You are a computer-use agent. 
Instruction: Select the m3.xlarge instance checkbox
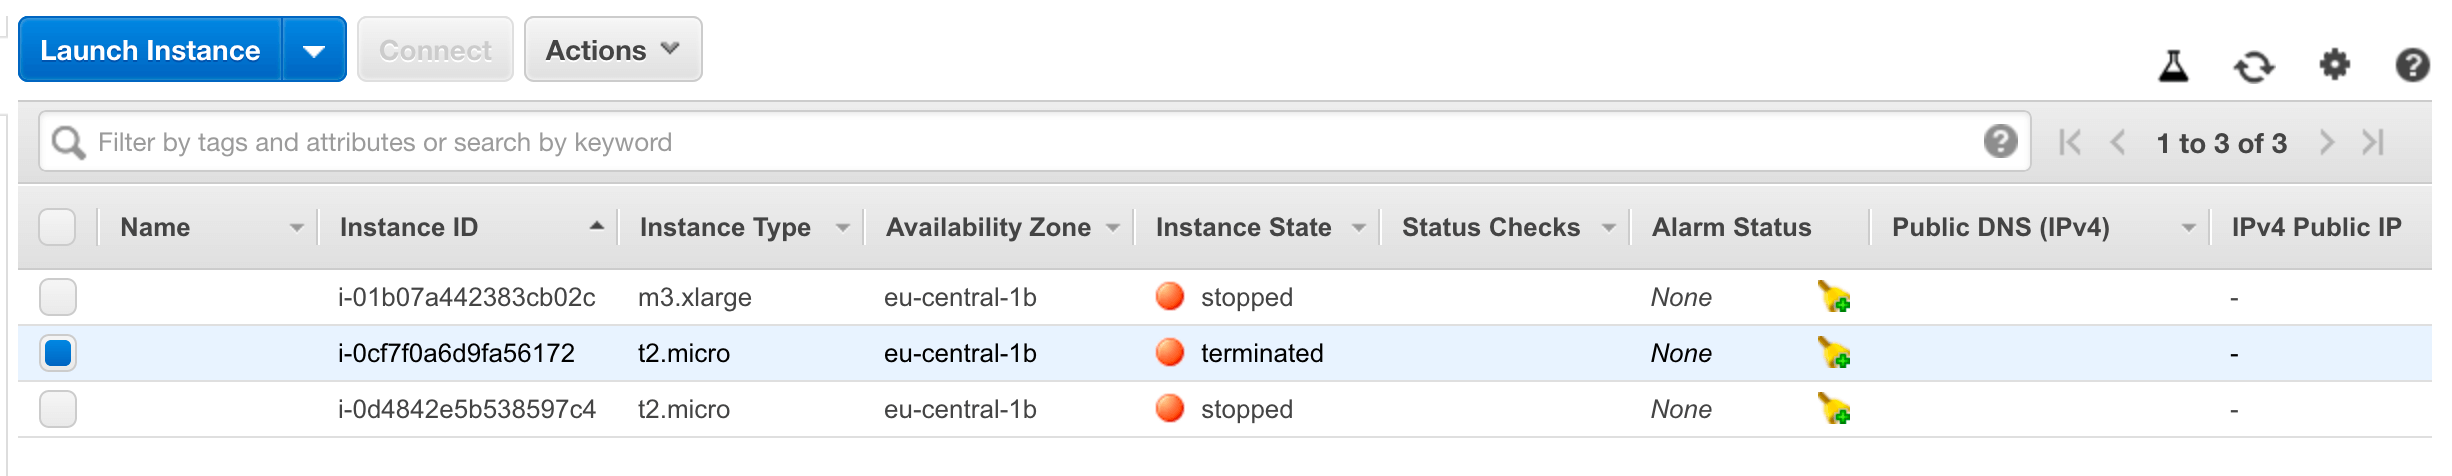click(57, 297)
